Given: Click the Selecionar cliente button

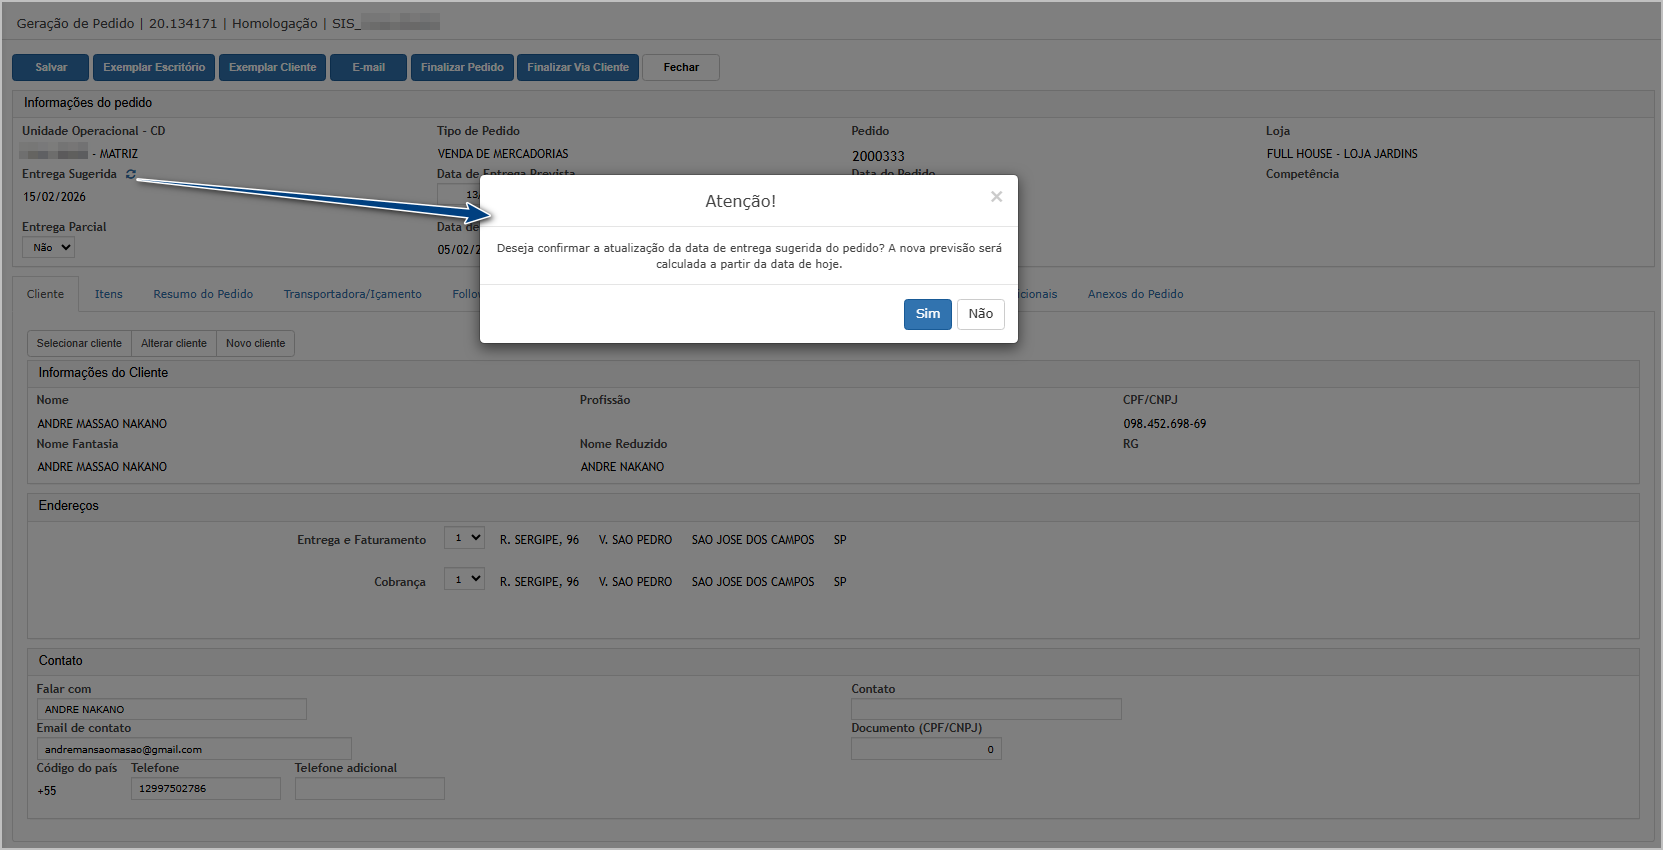Looking at the screenshot, I should click(x=79, y=344).
